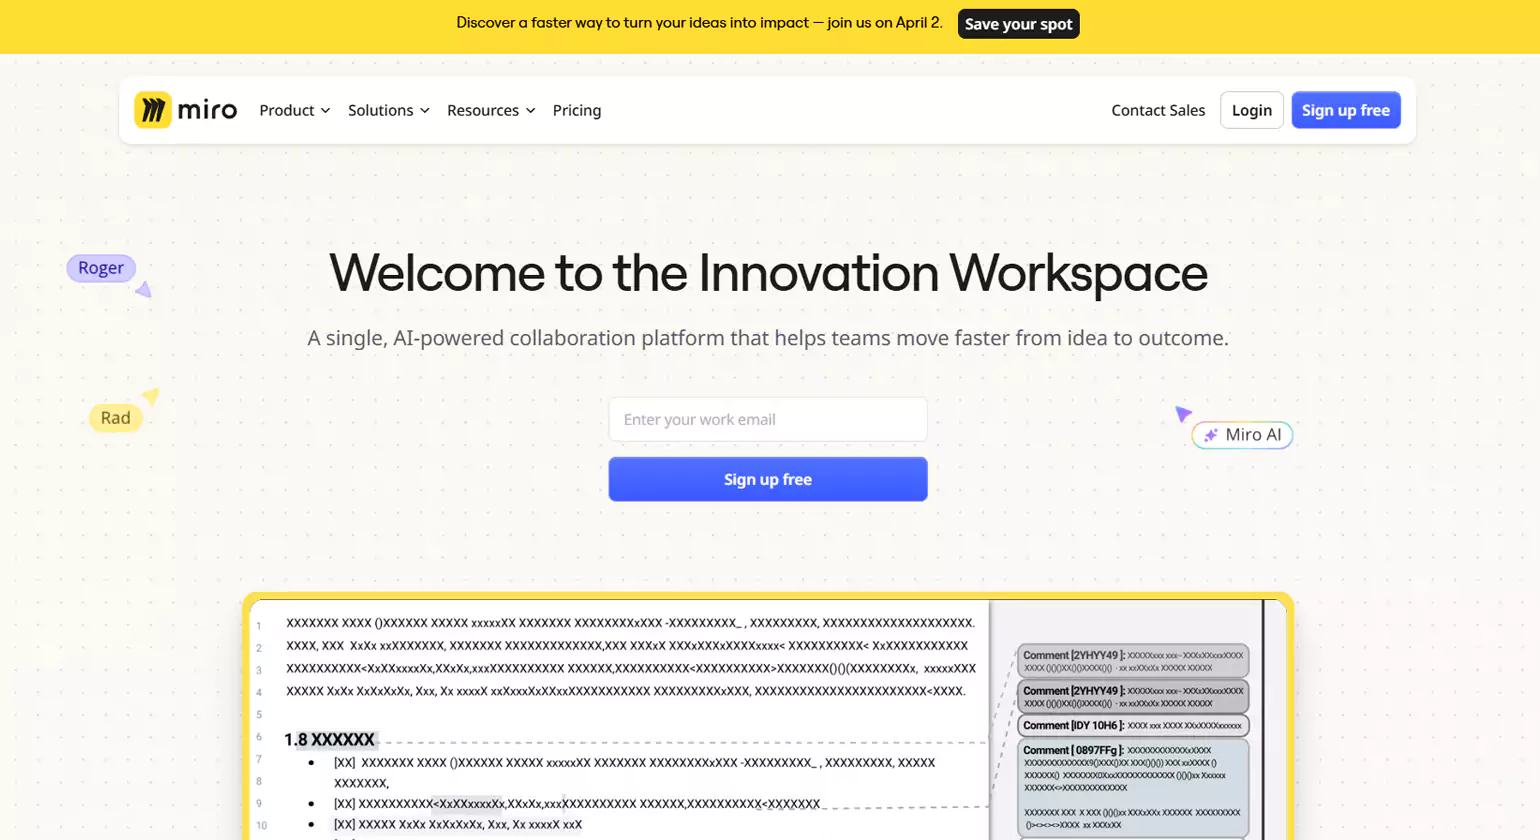The image size is (1540, 840).
Task: Click the 1.8 heading in document preview
Action: 329,740
